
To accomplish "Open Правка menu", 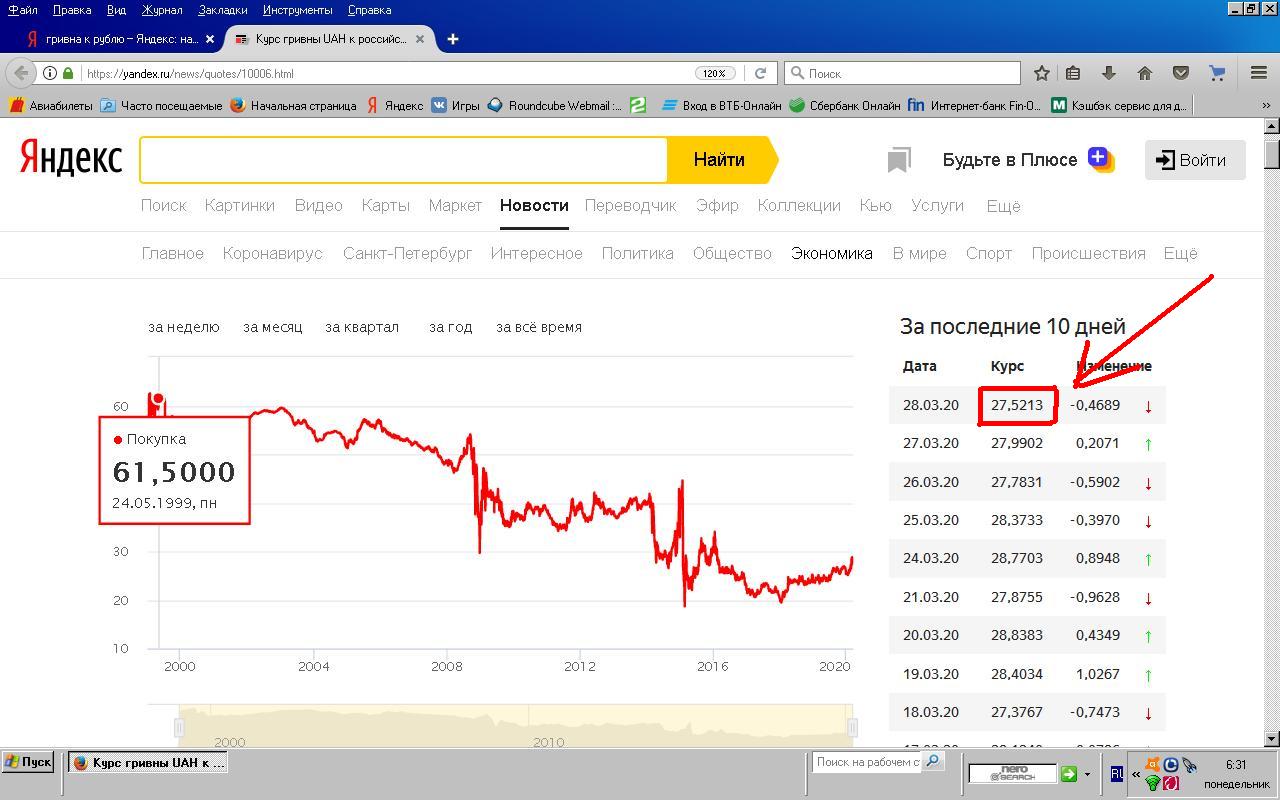I will tap(71, 10).
